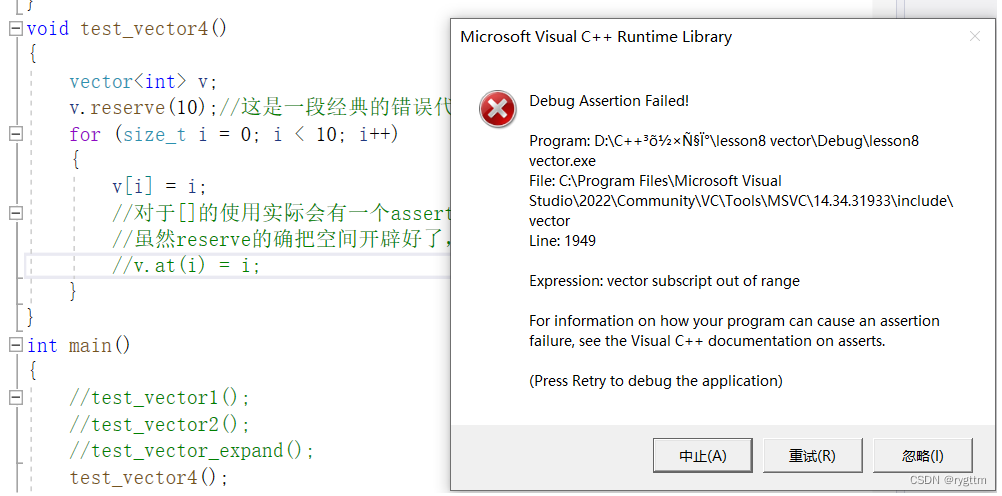Click the Microsoft Visual C++ Runtime Library title
1002x496 pixels.
tap(596, 37)
